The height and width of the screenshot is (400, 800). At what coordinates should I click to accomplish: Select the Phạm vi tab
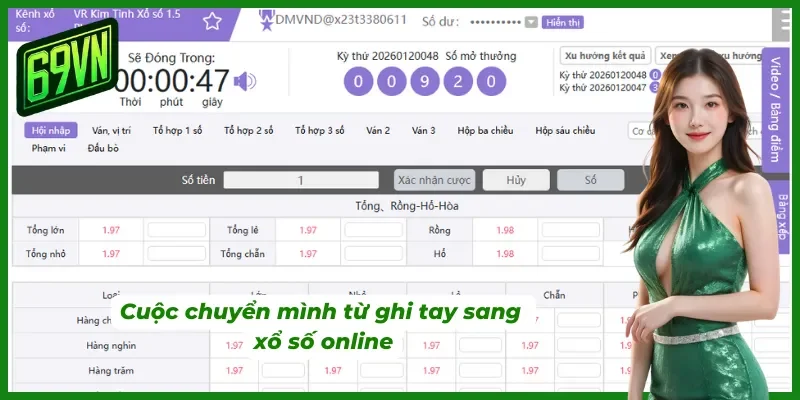click(x=48, y=148)
